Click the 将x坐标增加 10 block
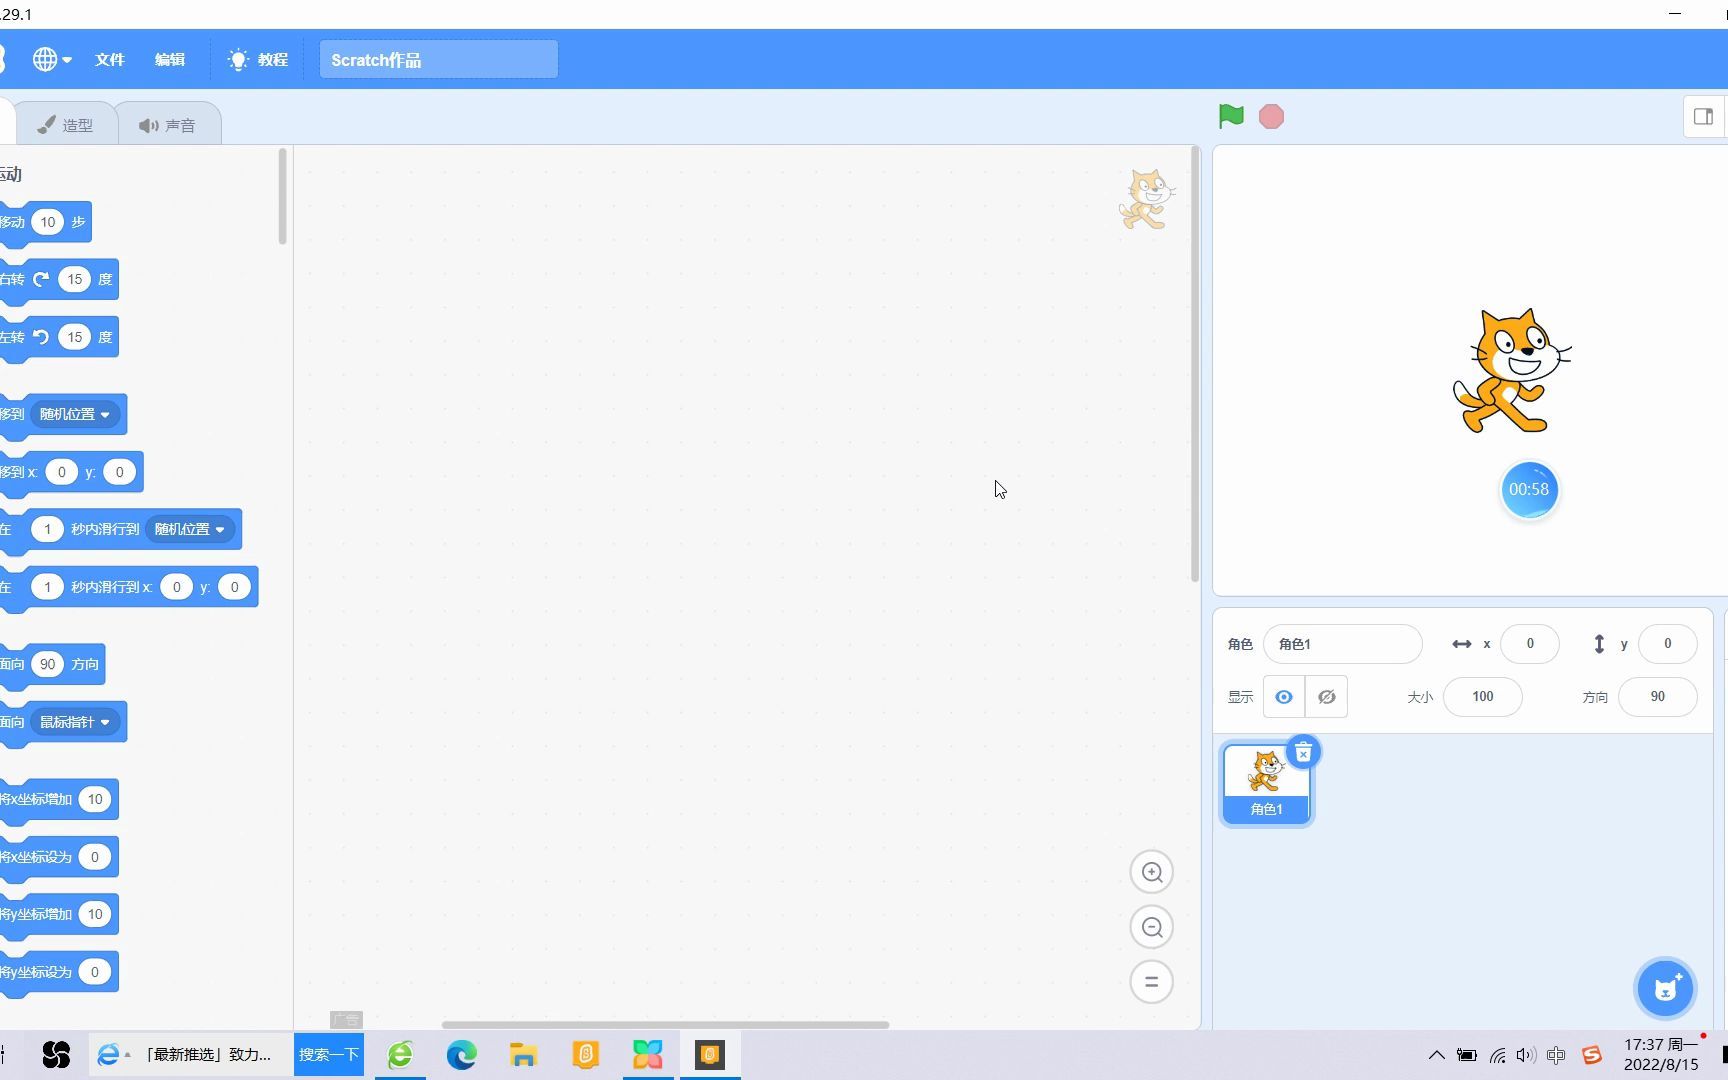The height and width of the screenshot is (1080, 1728). click(x=59, y=800)
